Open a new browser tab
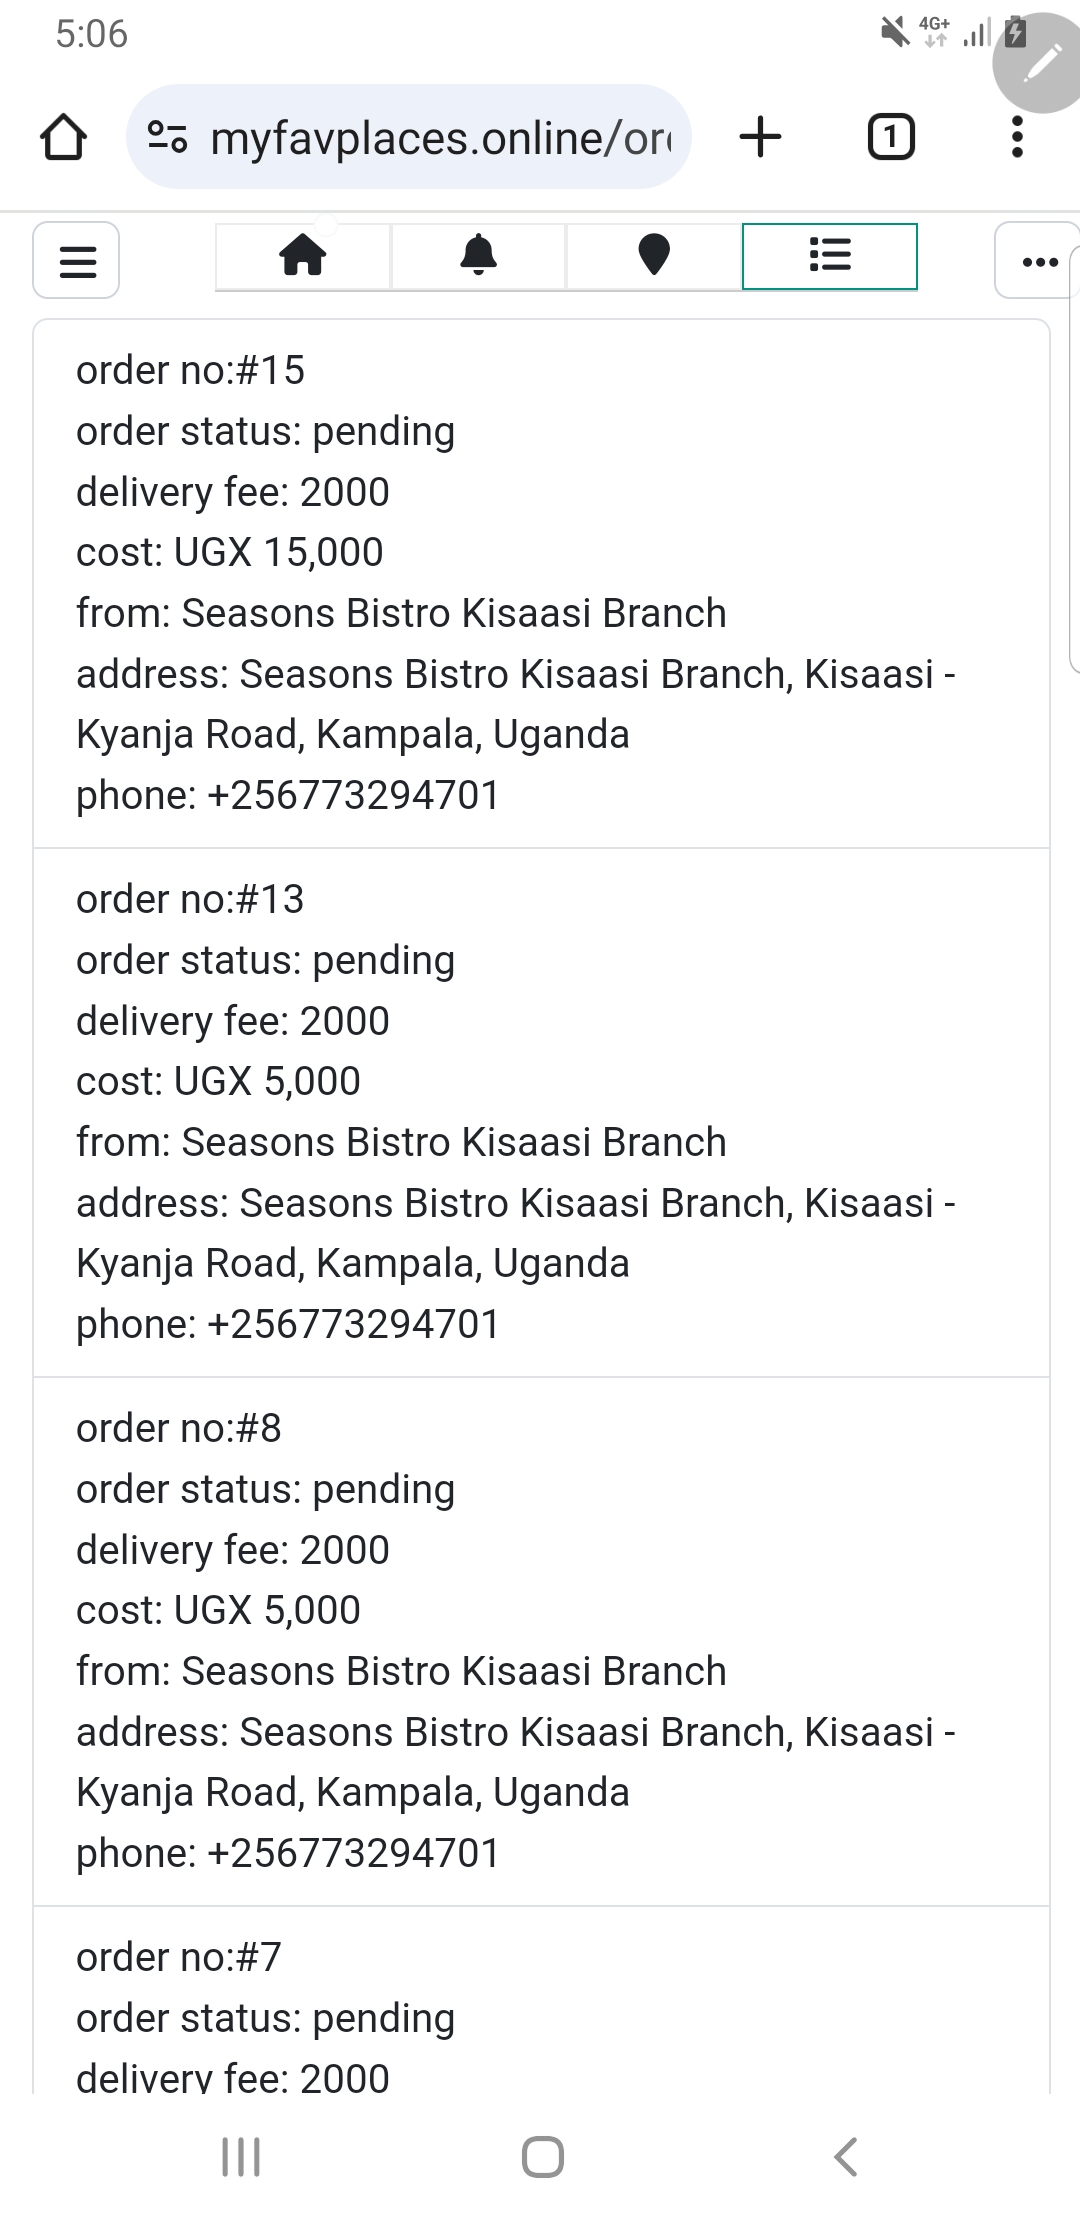Image resolution: width=1080 pixels, height=2220 pixels. coord(760,137)
